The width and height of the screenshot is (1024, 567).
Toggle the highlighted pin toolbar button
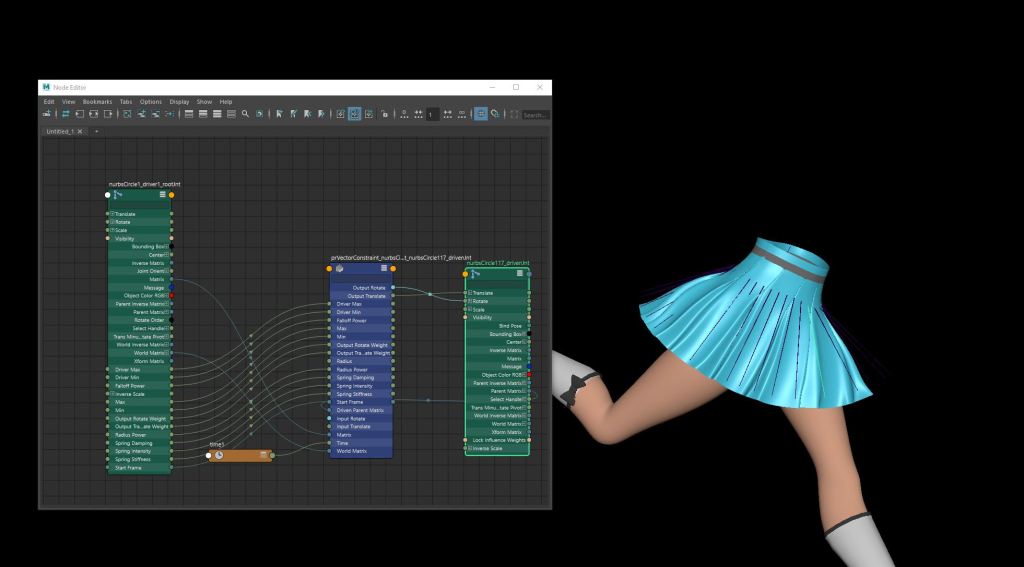[355, 114]
